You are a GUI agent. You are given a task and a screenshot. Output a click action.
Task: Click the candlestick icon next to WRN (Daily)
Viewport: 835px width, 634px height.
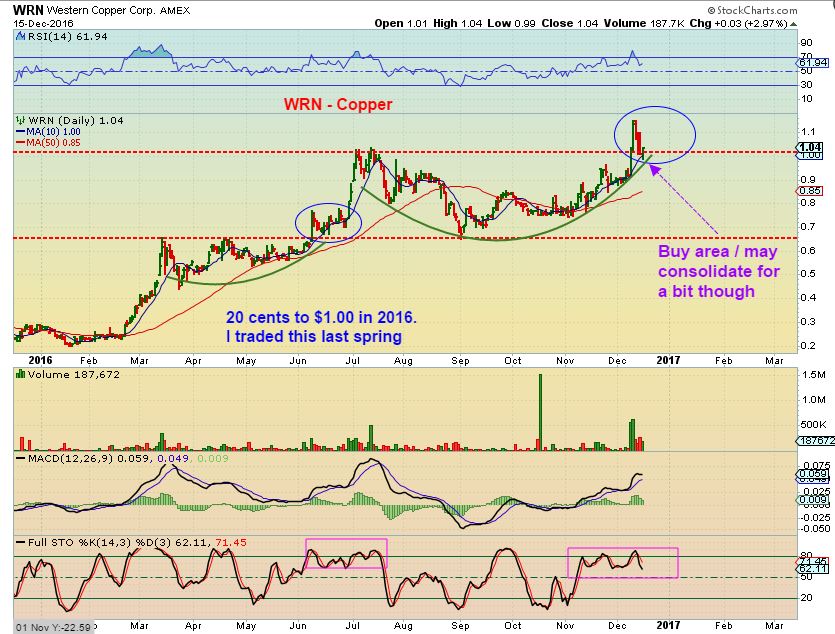pyautogui.click(x=21, y=120)
